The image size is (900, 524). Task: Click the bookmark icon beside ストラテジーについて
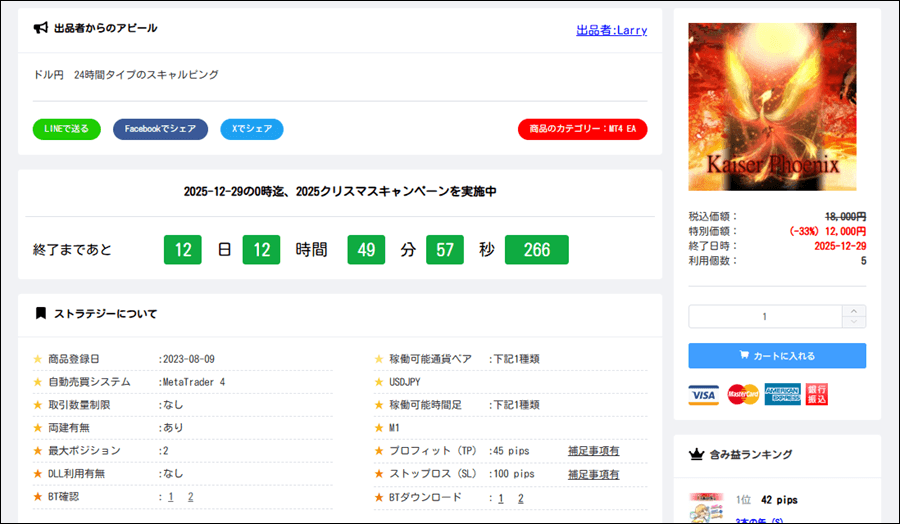(x=41, y=313)
